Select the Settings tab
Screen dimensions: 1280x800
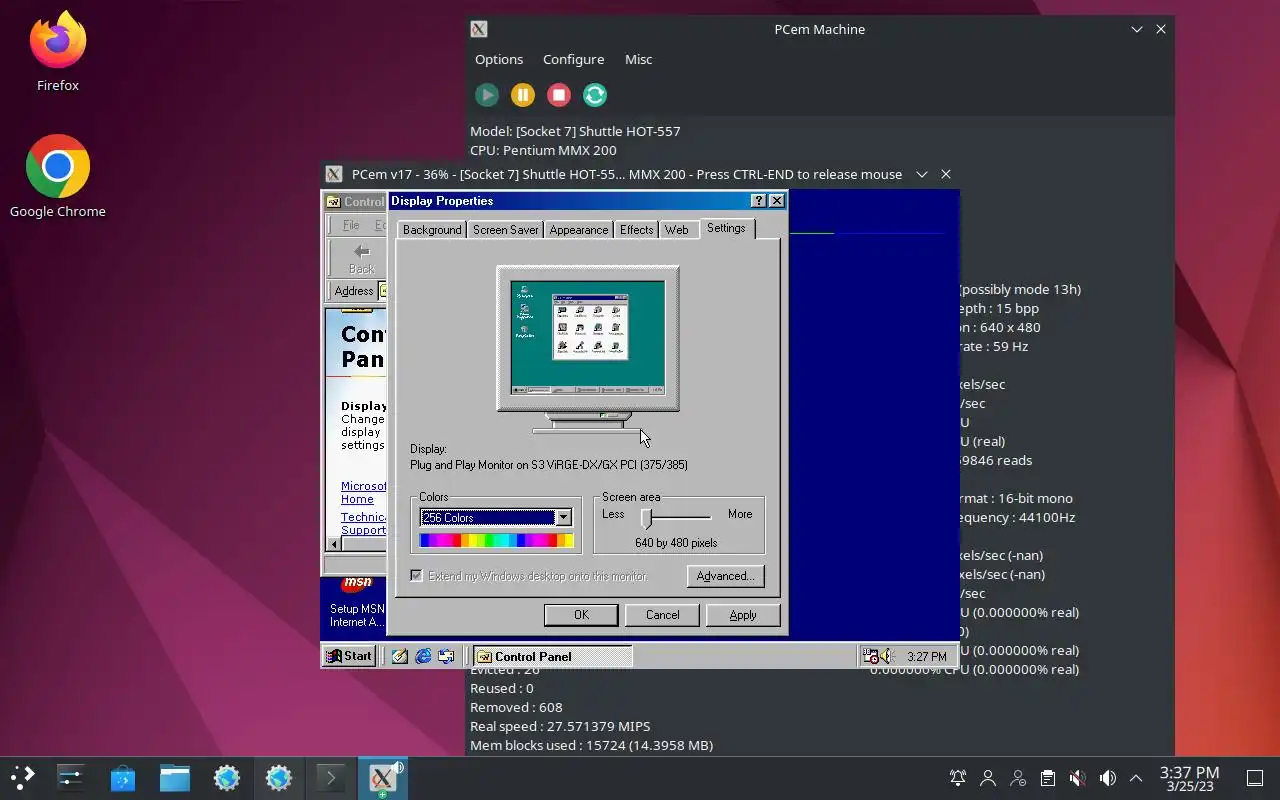tap(726, 228)
